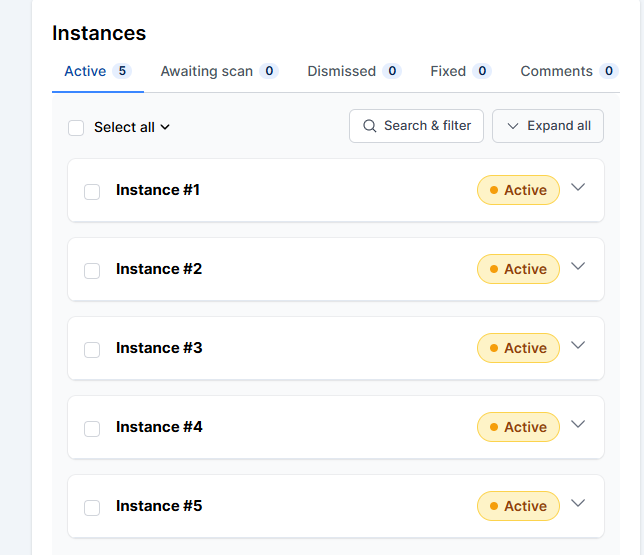The height and width of the screenshot is (555, 644).
Task: Click the Active status badge on Instance #5
Action: (x=518, y=506)
